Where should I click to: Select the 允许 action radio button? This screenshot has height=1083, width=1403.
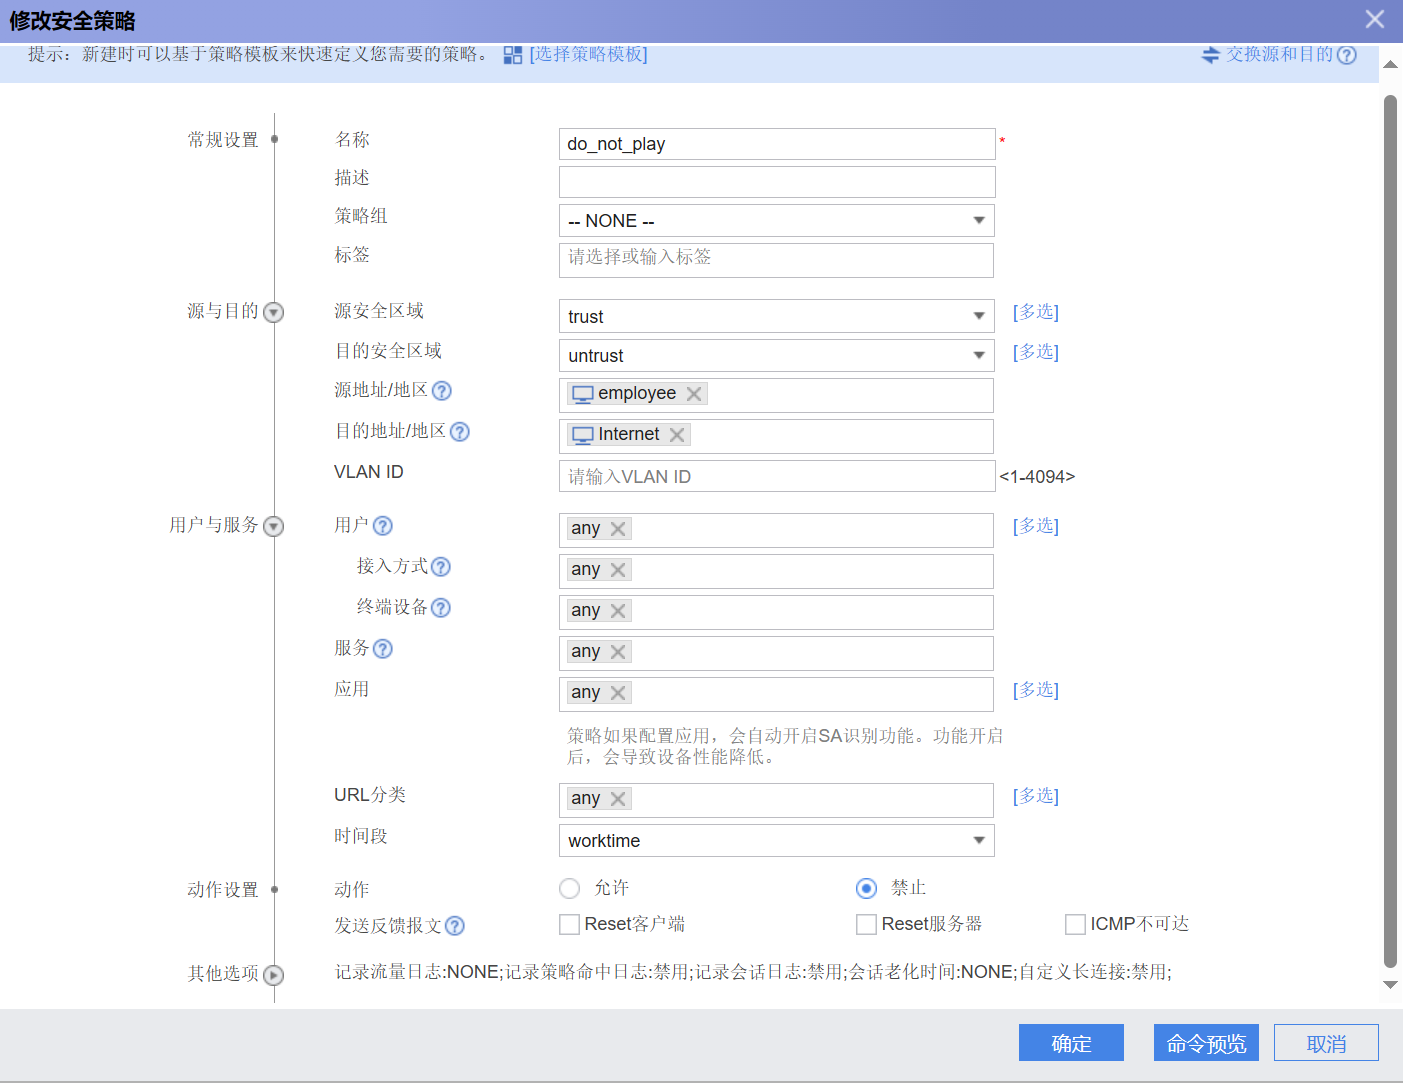tap(570, 888)
